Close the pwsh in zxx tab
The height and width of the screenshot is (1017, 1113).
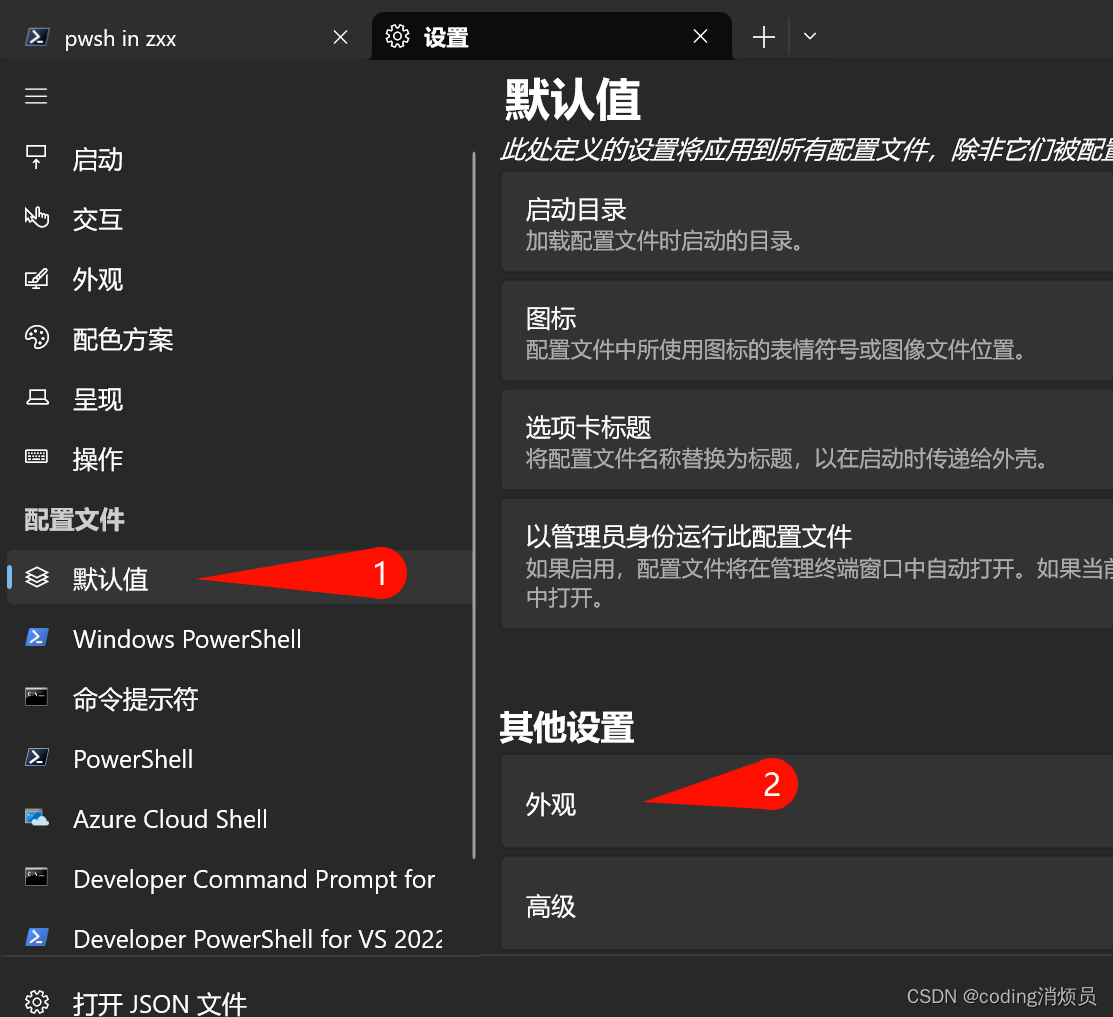pyautogui.click(x=341, y=37)
